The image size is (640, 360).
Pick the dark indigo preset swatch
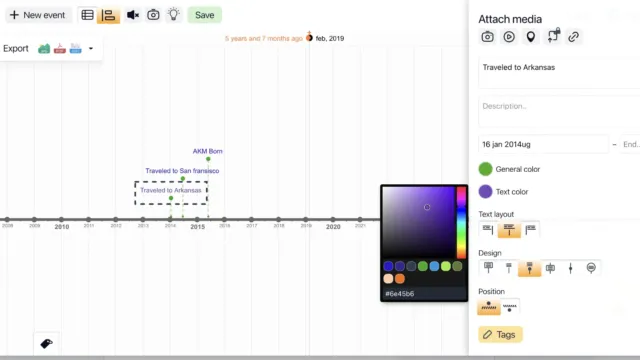400,267
